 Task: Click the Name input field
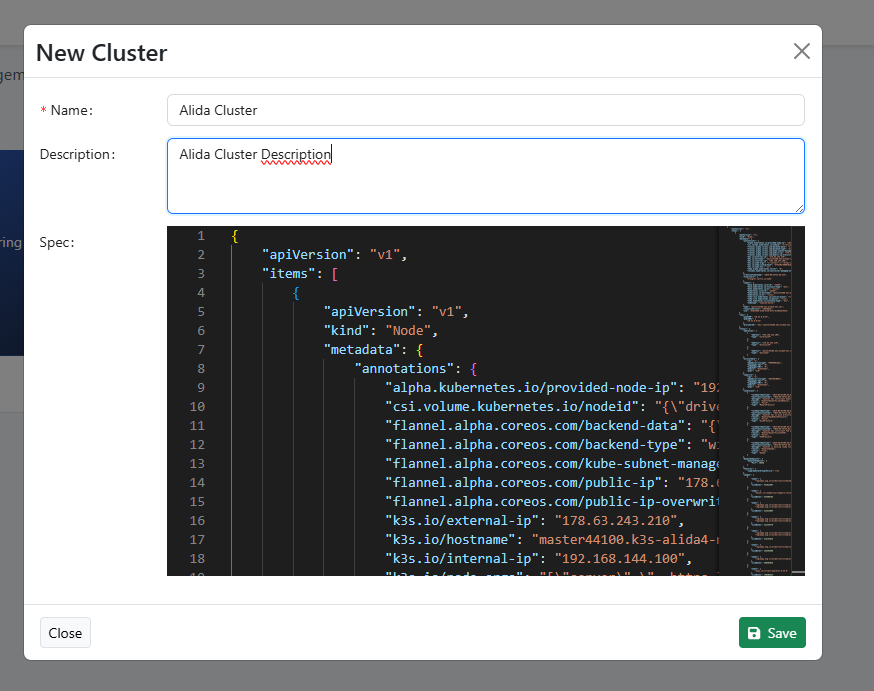[485, 110]
